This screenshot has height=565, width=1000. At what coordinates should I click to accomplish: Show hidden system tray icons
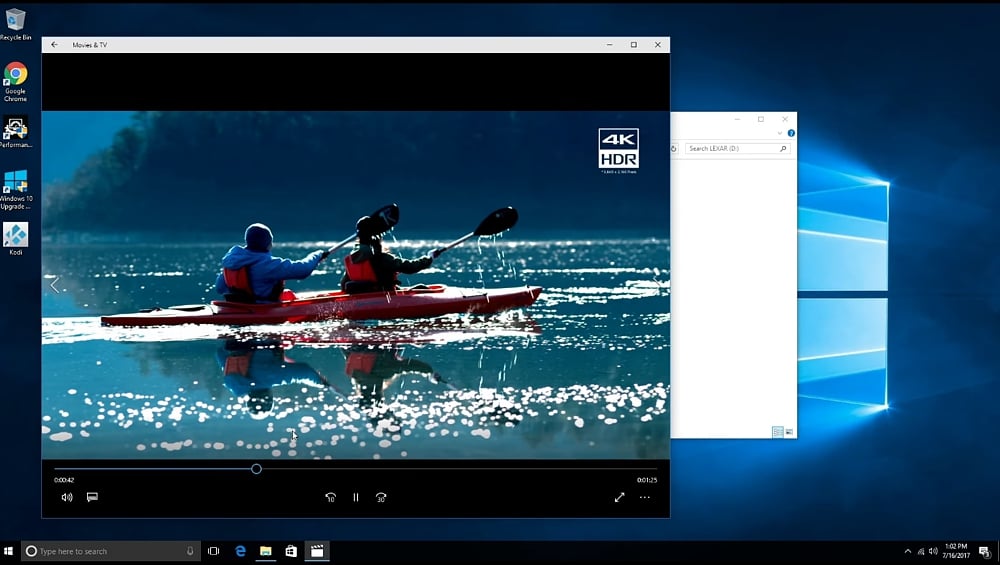908,551
